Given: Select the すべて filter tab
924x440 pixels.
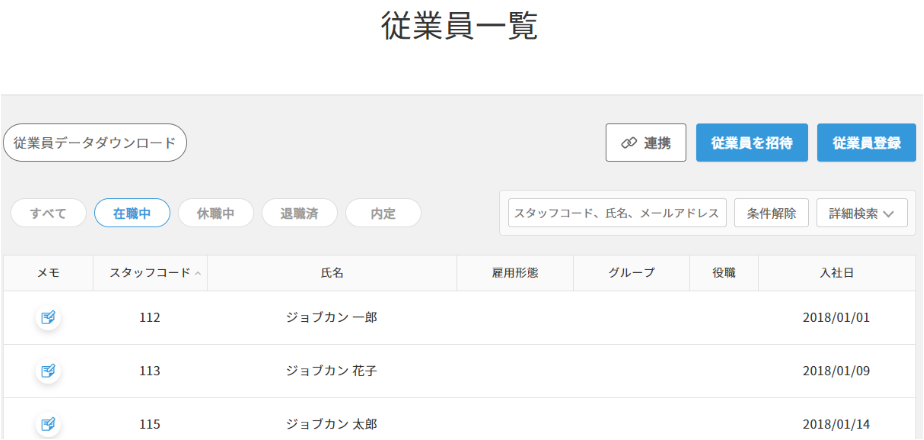Looking at the screenshot, I should point(48,213).
